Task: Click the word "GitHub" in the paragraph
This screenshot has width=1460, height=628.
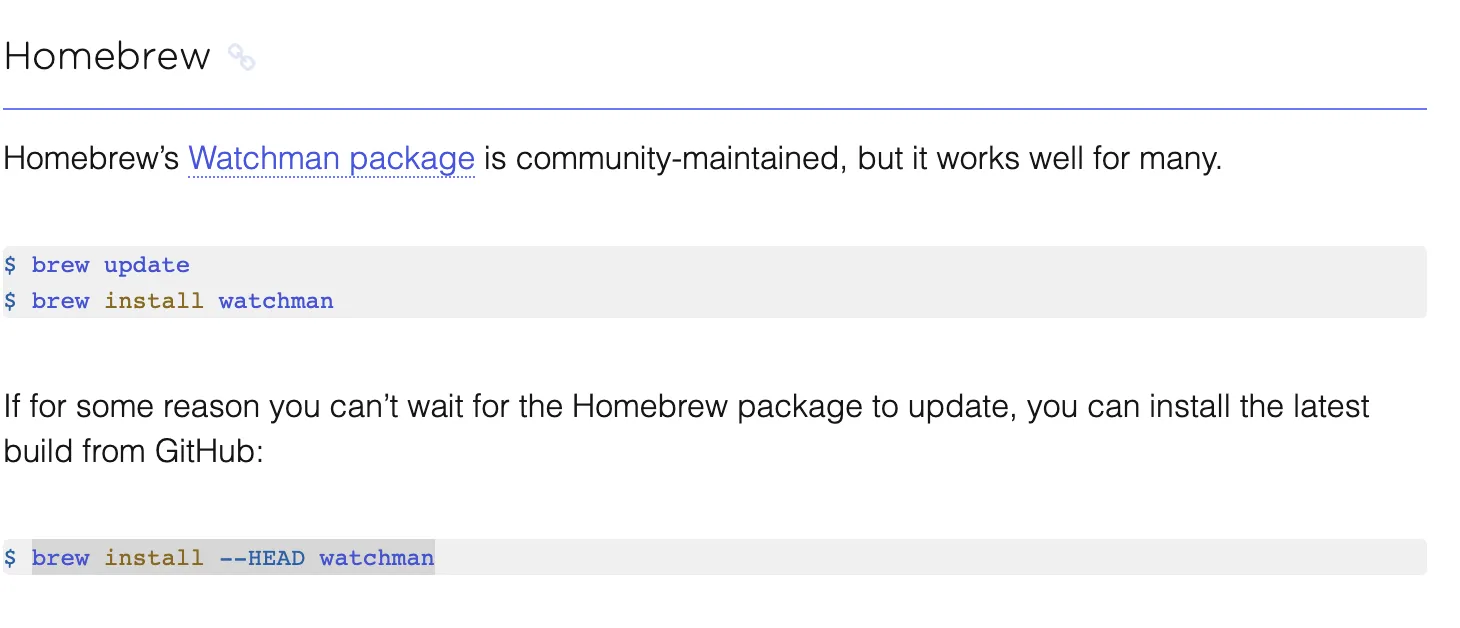Action: click(208, 451)
